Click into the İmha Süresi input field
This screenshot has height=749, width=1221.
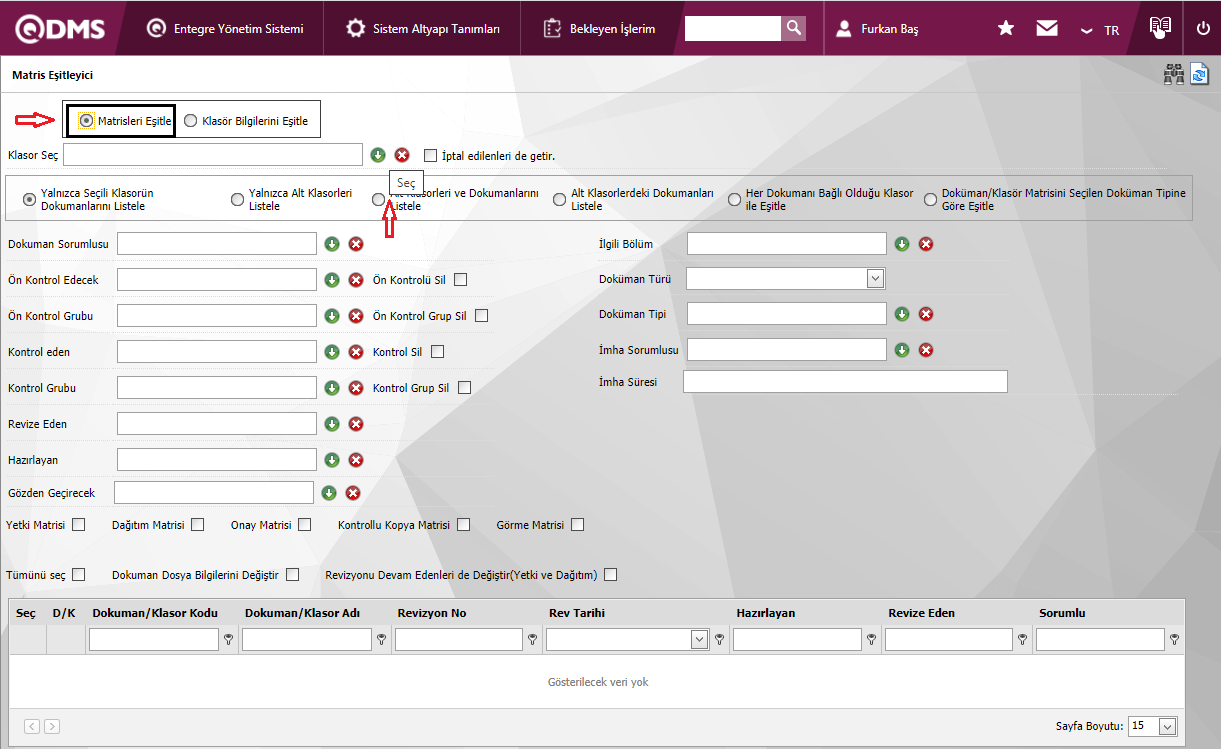tap(845, 382)
